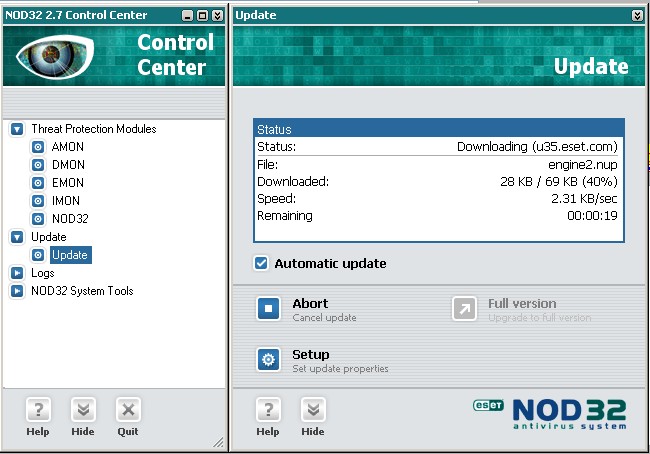The image size is (650, 454).
Task: Click the 2.31 KB/sec speed value
Action: tap(584, 199)
